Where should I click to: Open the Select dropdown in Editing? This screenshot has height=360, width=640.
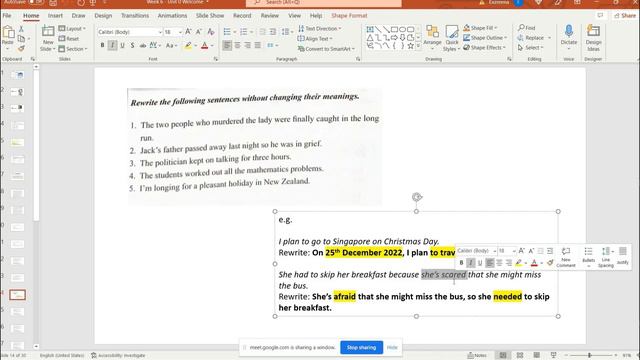point(530,47)
